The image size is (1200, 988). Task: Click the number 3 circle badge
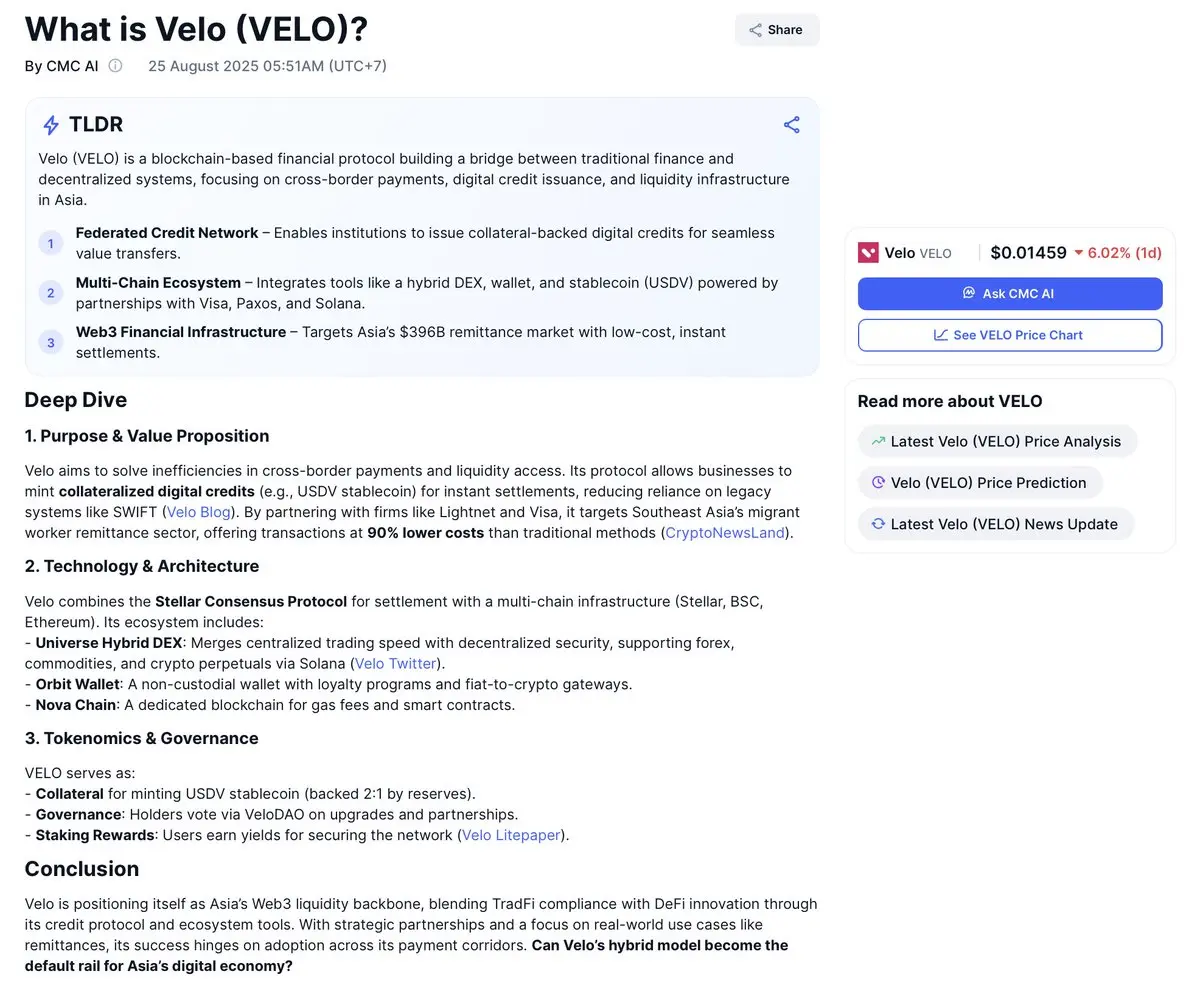(x=50, y=342)
